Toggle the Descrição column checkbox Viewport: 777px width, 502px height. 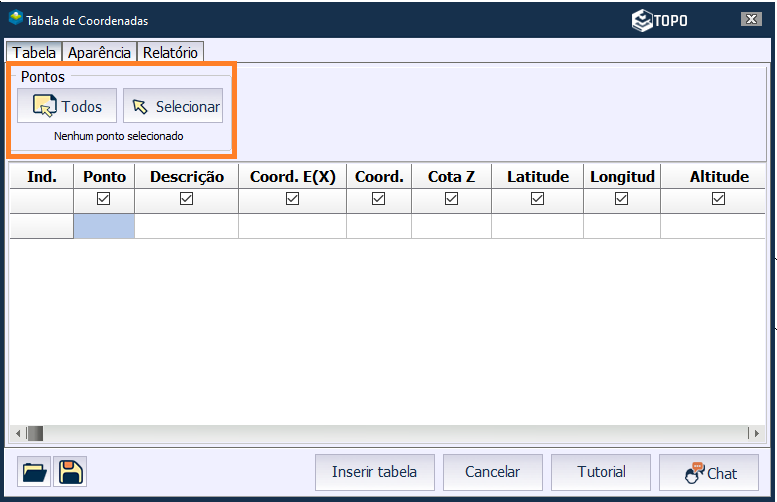(186, 200)
